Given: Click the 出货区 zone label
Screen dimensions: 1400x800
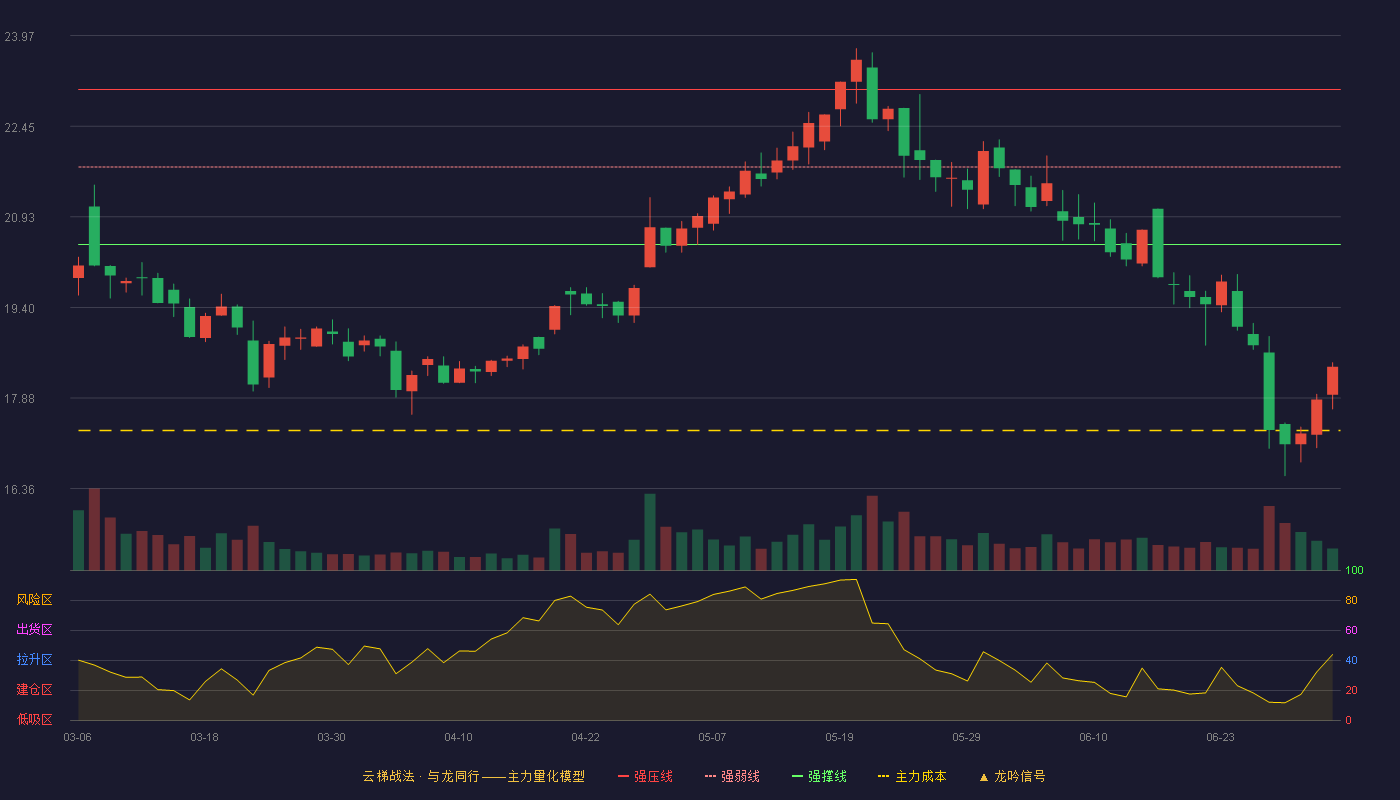Looking at the screenshot, I should [34, 630].
